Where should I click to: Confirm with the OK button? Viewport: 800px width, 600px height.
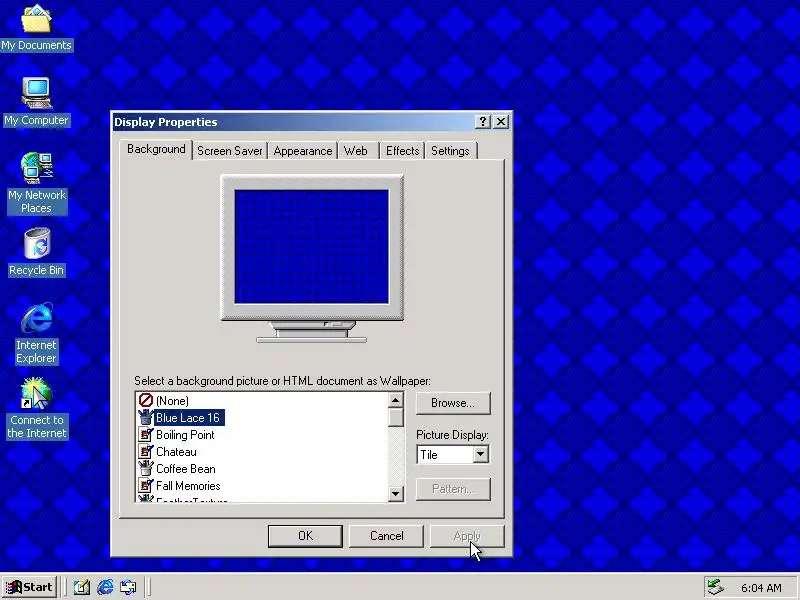point(305,536)
